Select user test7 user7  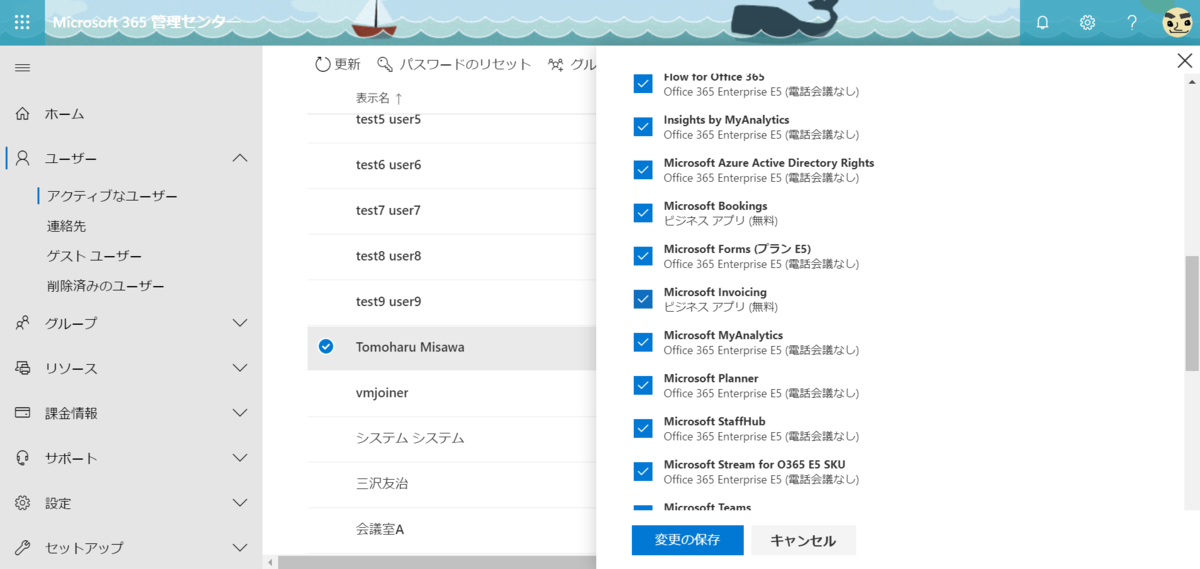click(388, 210)
